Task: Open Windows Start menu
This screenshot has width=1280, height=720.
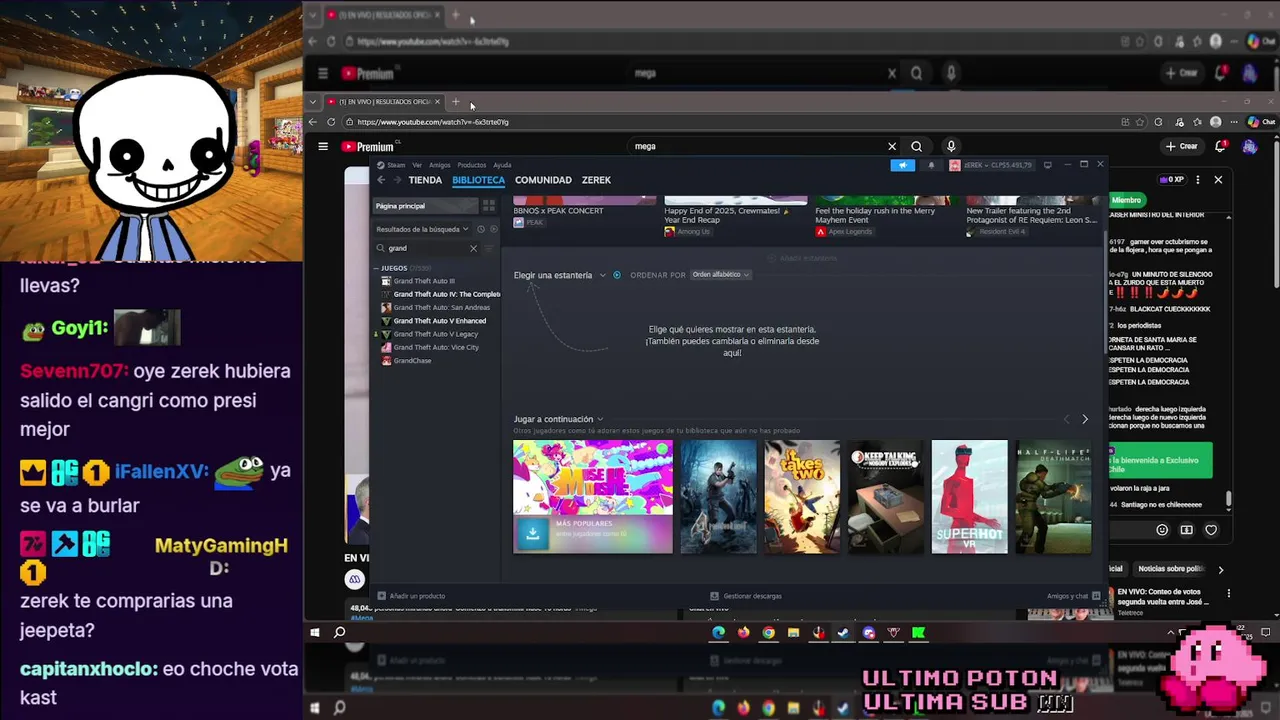Action: click(315, 632)
